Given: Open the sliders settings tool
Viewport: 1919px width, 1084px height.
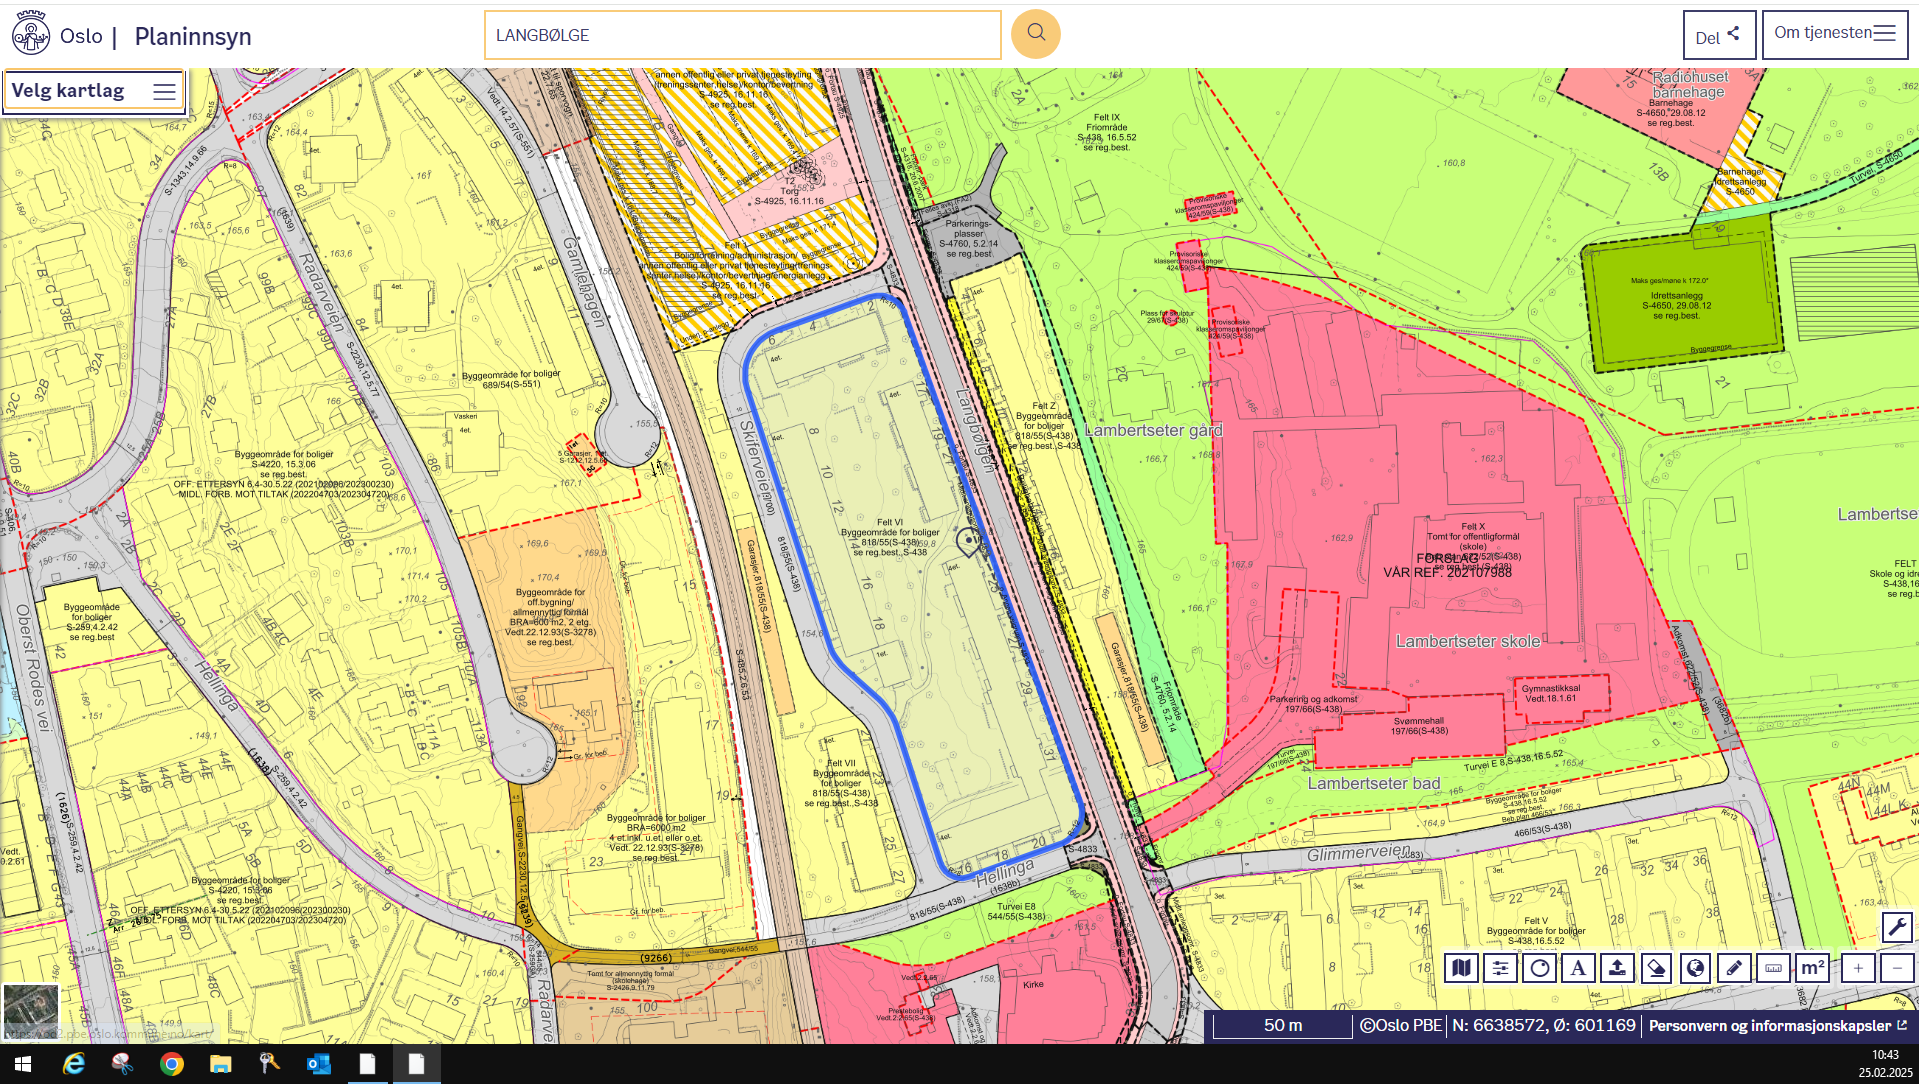Looking at the screenshot, I should 1500,967.
